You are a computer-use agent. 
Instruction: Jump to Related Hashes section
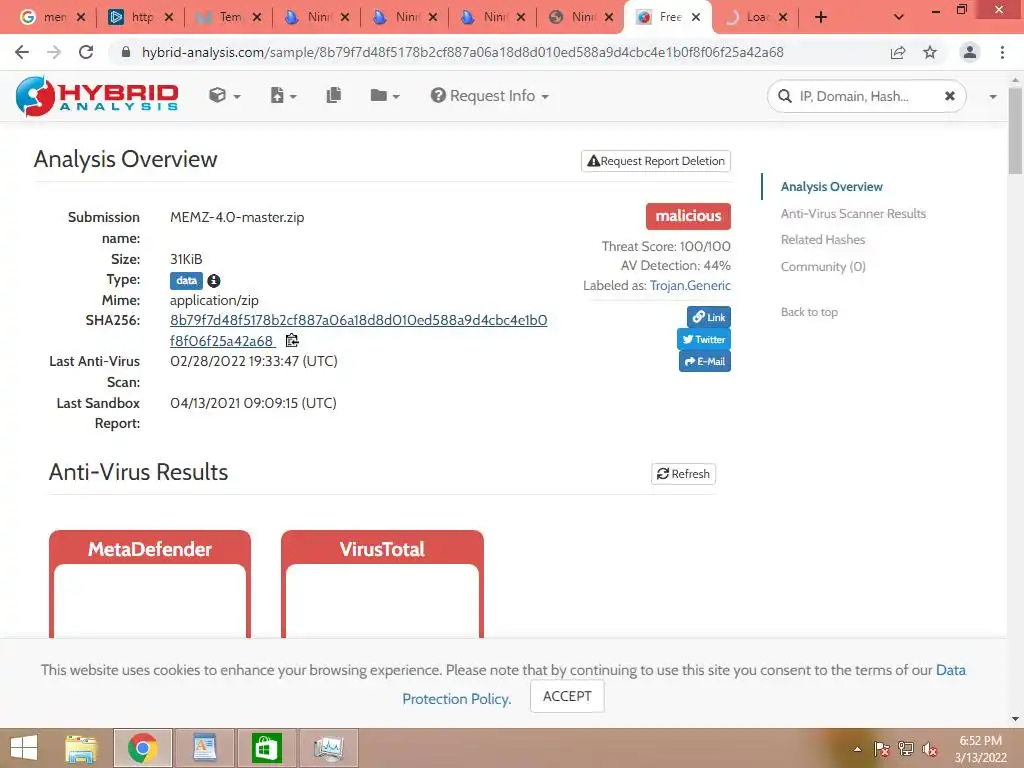823,240
